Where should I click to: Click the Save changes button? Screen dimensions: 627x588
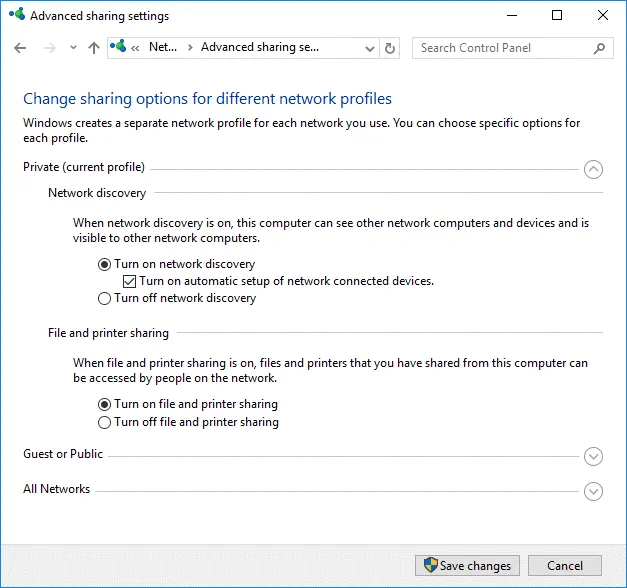pyautogui.click(x=468, y=566)
